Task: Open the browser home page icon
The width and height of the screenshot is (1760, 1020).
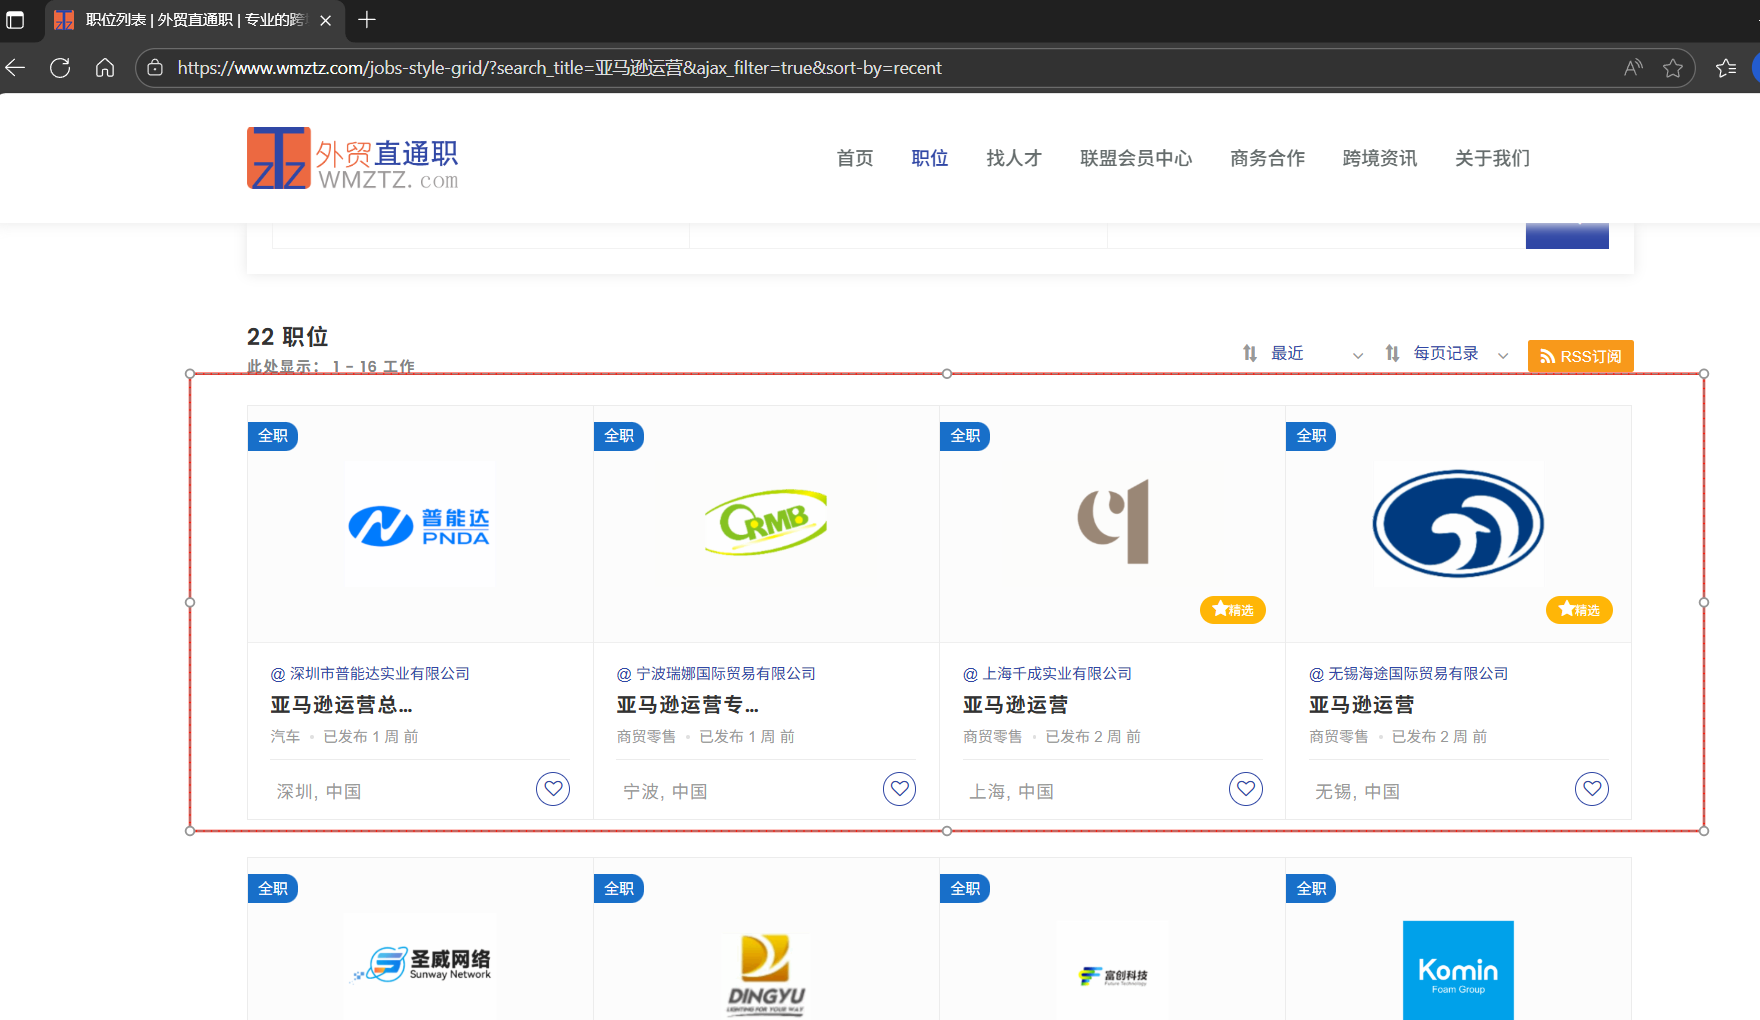Action: pyautogui.click(x=105, y=68)
